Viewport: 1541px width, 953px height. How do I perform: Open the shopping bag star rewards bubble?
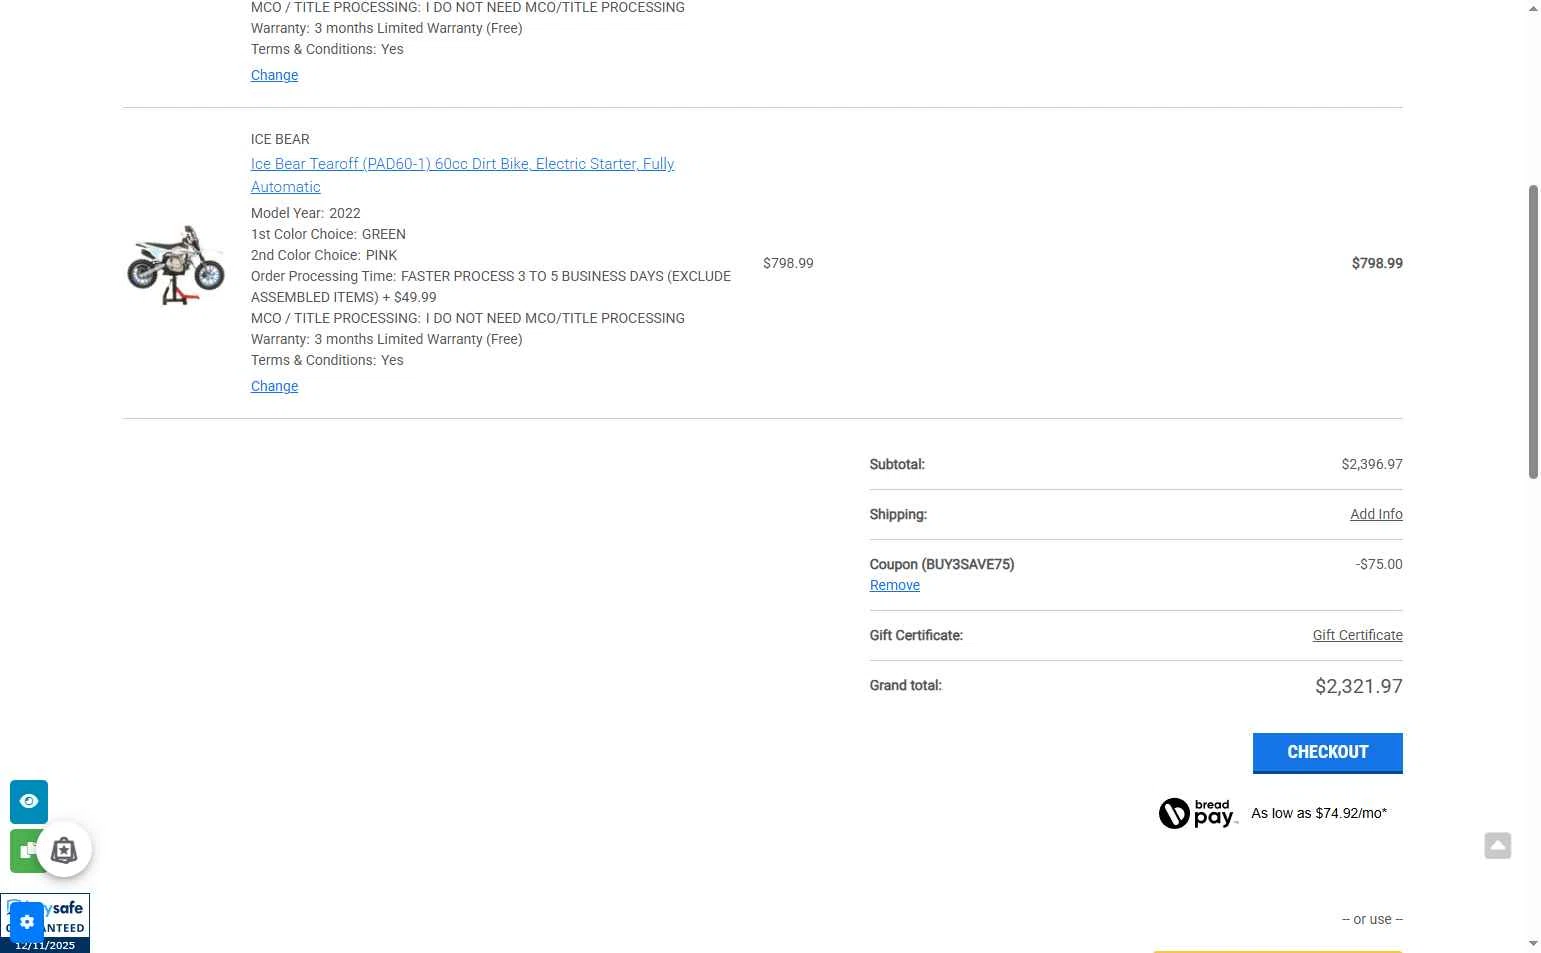point(64,849)
